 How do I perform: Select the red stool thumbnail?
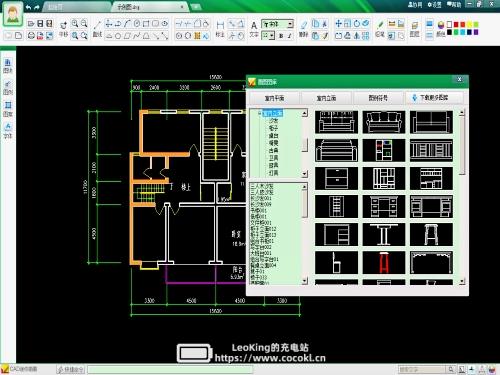(x=384, y=263)
